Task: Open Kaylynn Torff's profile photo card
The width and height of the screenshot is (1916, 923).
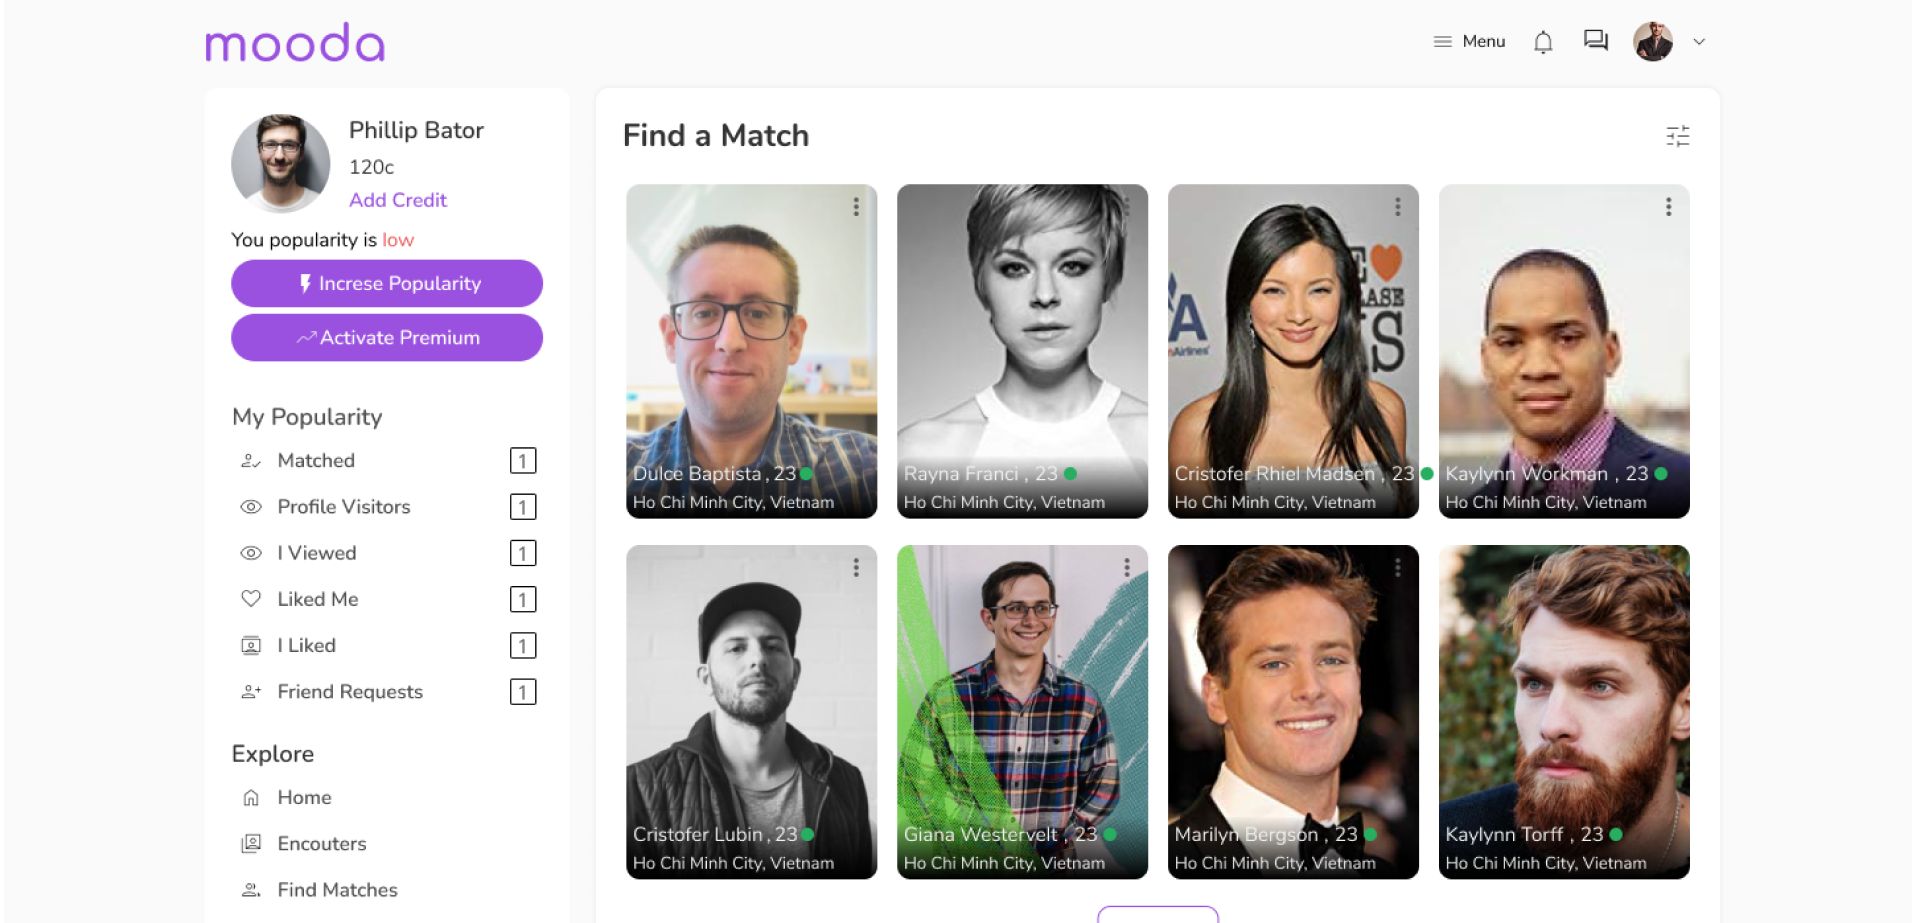Action: pos(1564,712)
